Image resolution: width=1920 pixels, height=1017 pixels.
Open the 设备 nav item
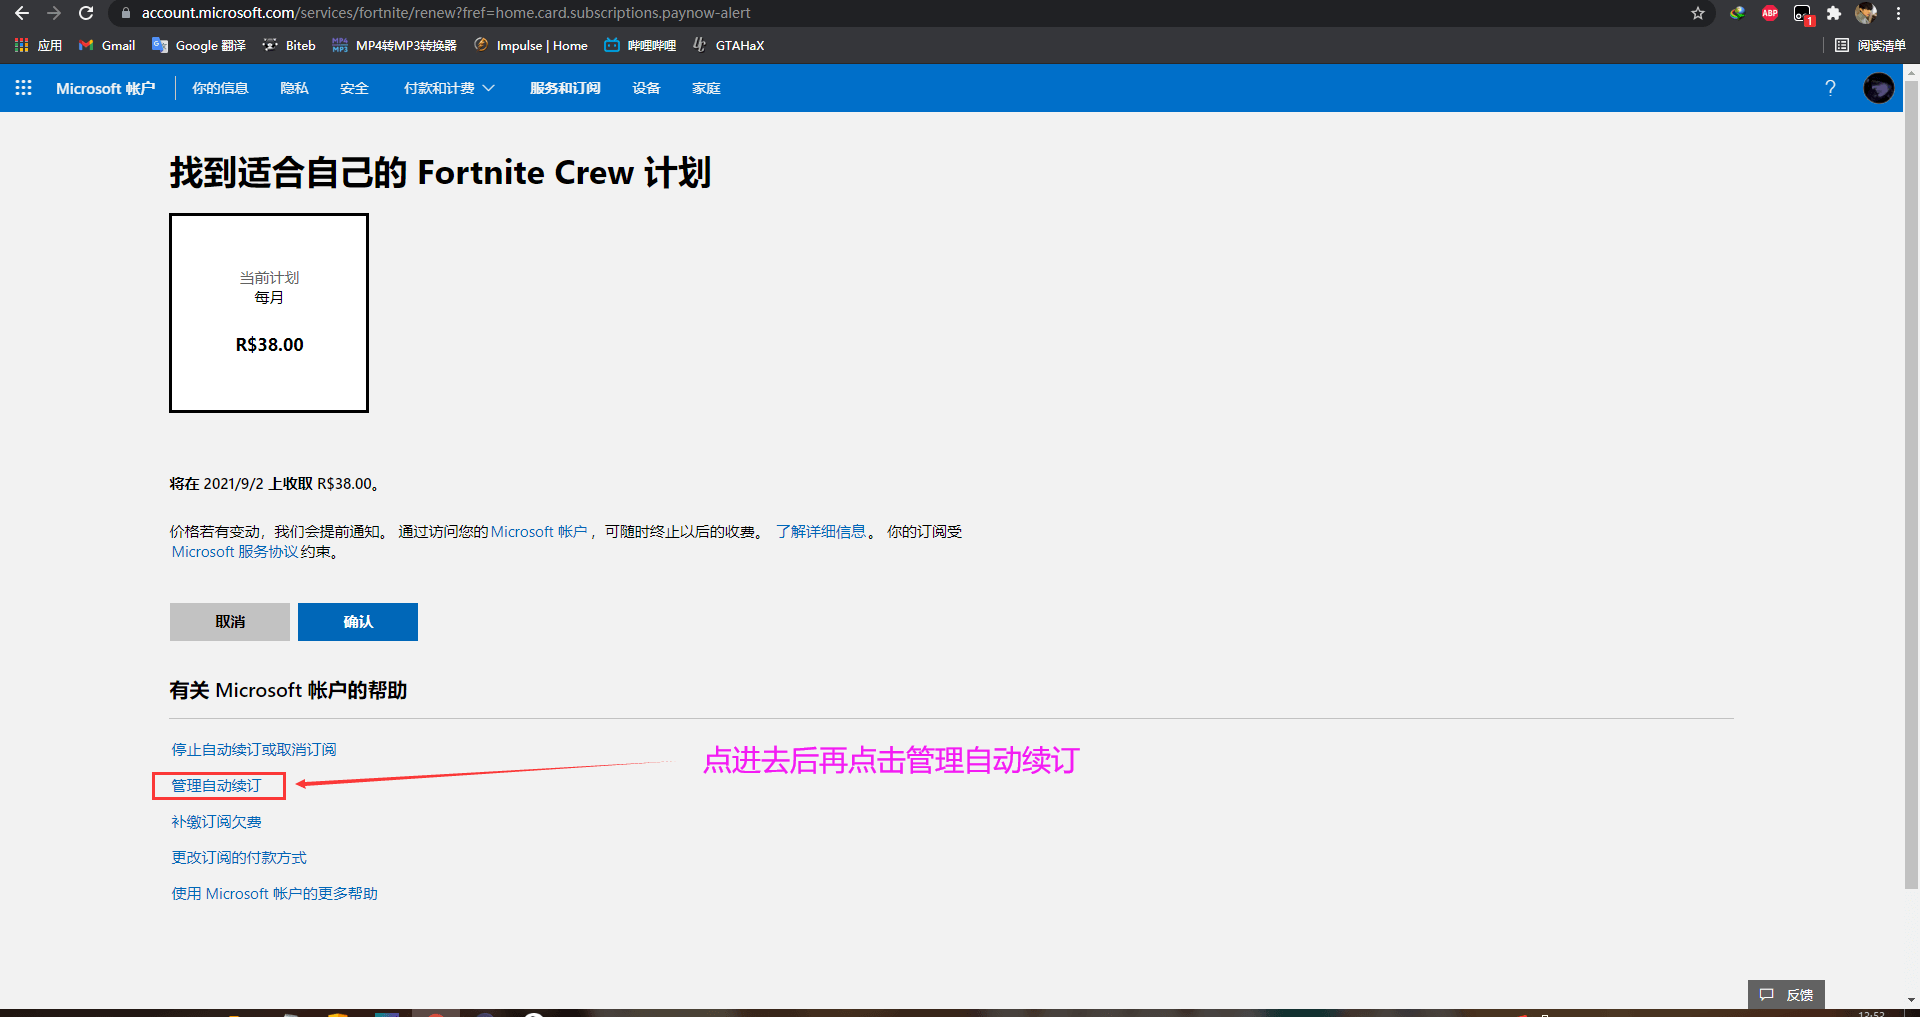[x=646, y=88]
